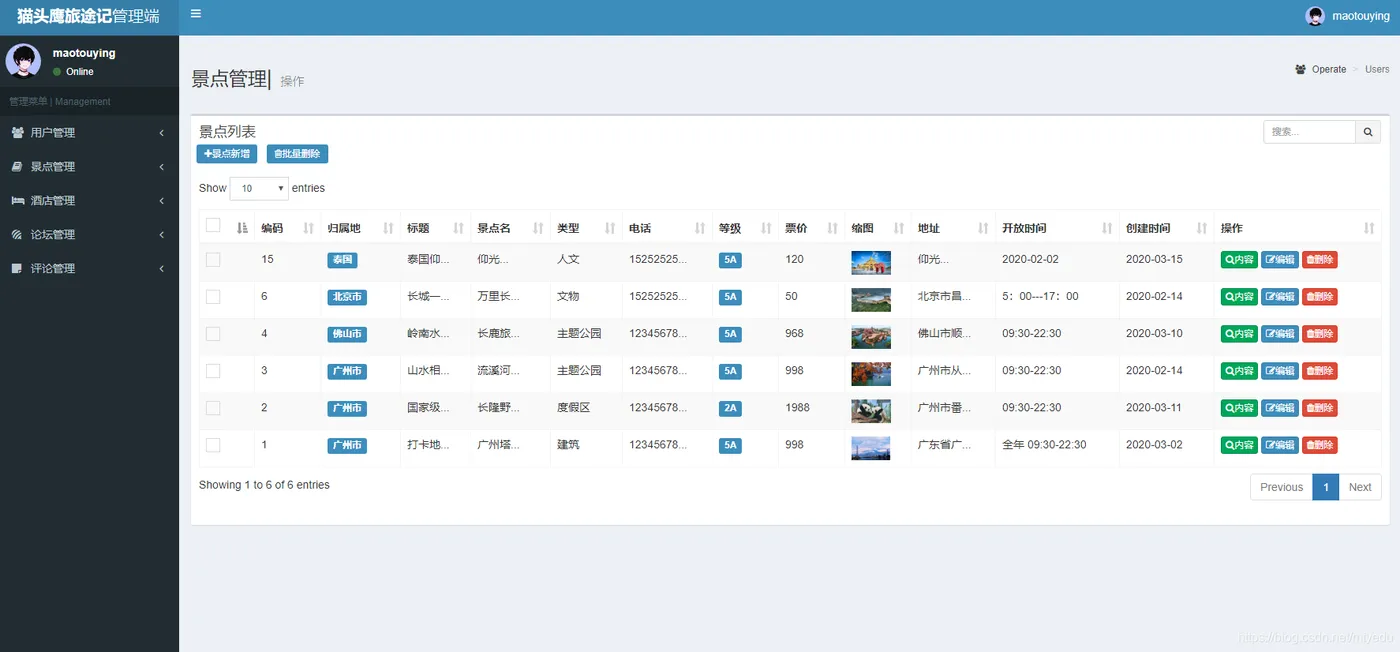
Task: Go to Next page
Action: tap(1360, 487)
